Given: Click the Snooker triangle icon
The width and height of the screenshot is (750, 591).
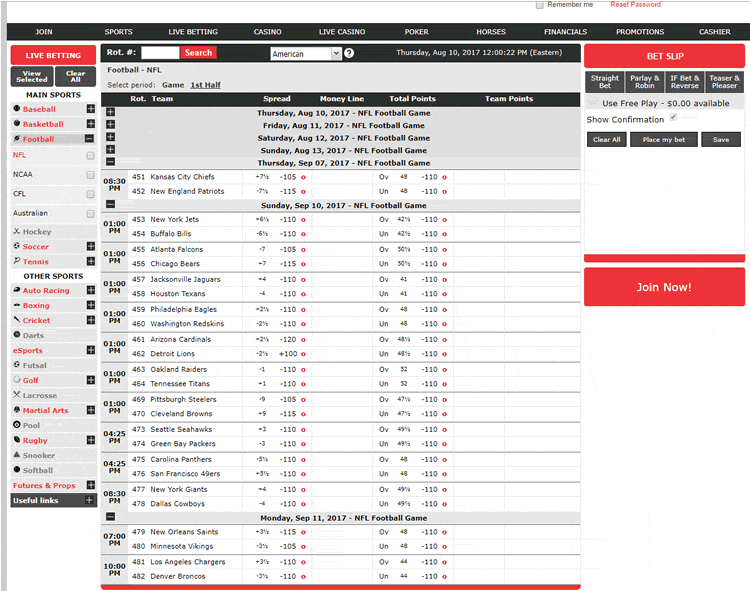Looking at the screenshot, I should point(17,455).
